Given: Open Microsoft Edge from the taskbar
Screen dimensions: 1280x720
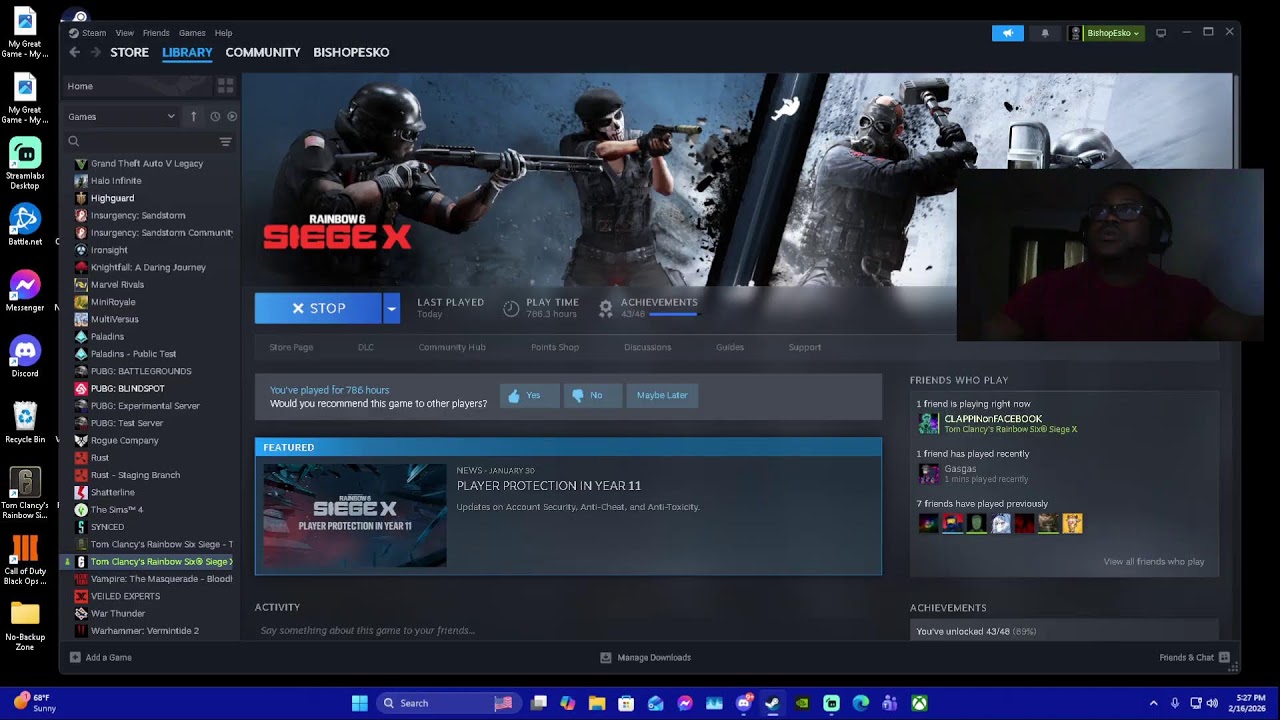Looking at the screenshot, I should point(860,703).
